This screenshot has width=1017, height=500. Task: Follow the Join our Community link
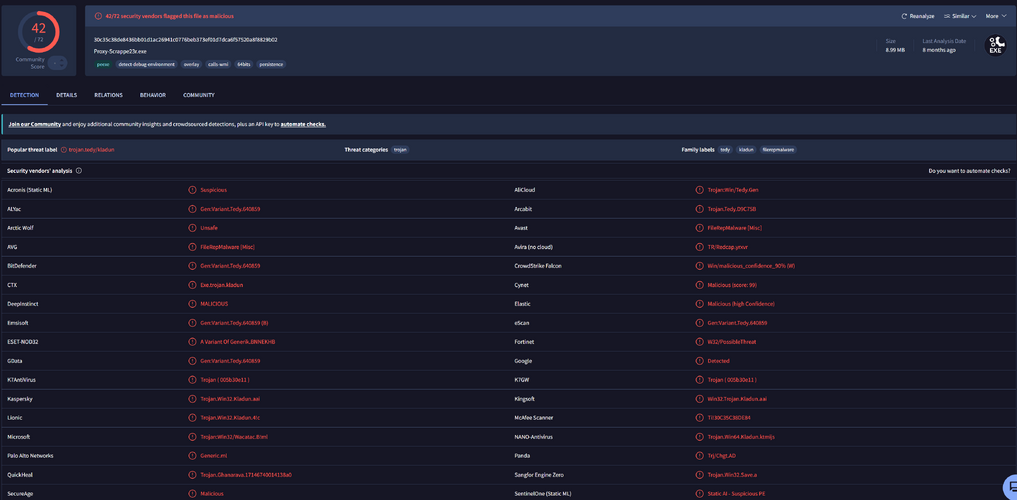[35, 124]
